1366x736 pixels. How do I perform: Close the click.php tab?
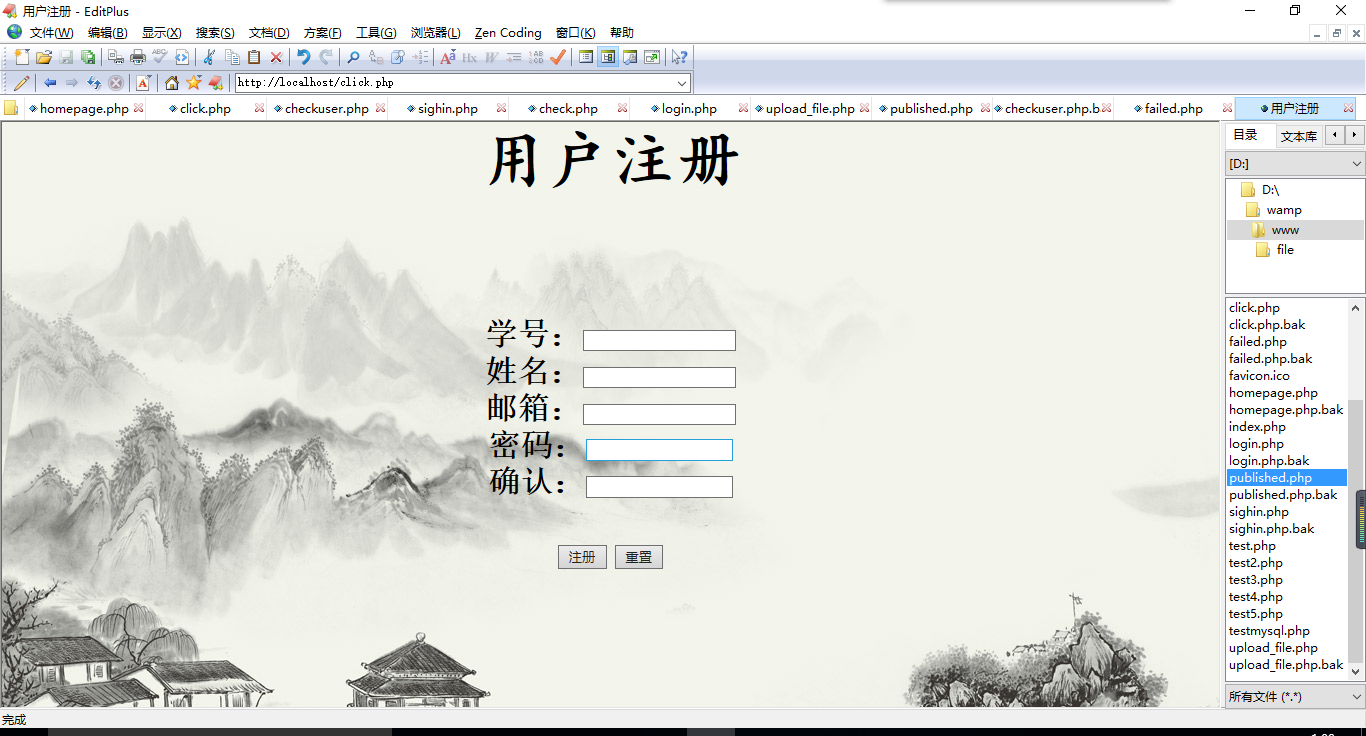coord(259,108)
